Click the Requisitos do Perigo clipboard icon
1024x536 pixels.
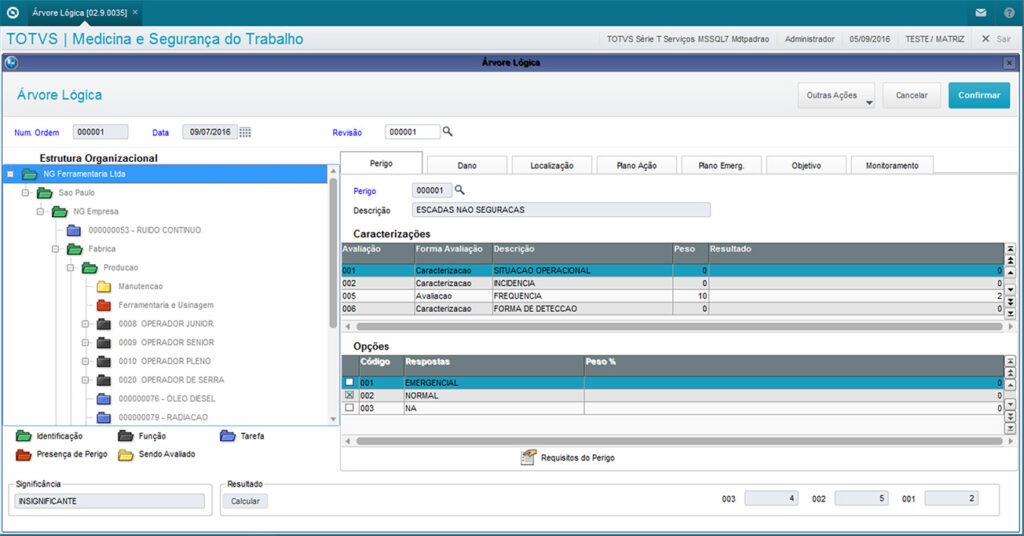(x=528, y=458)
